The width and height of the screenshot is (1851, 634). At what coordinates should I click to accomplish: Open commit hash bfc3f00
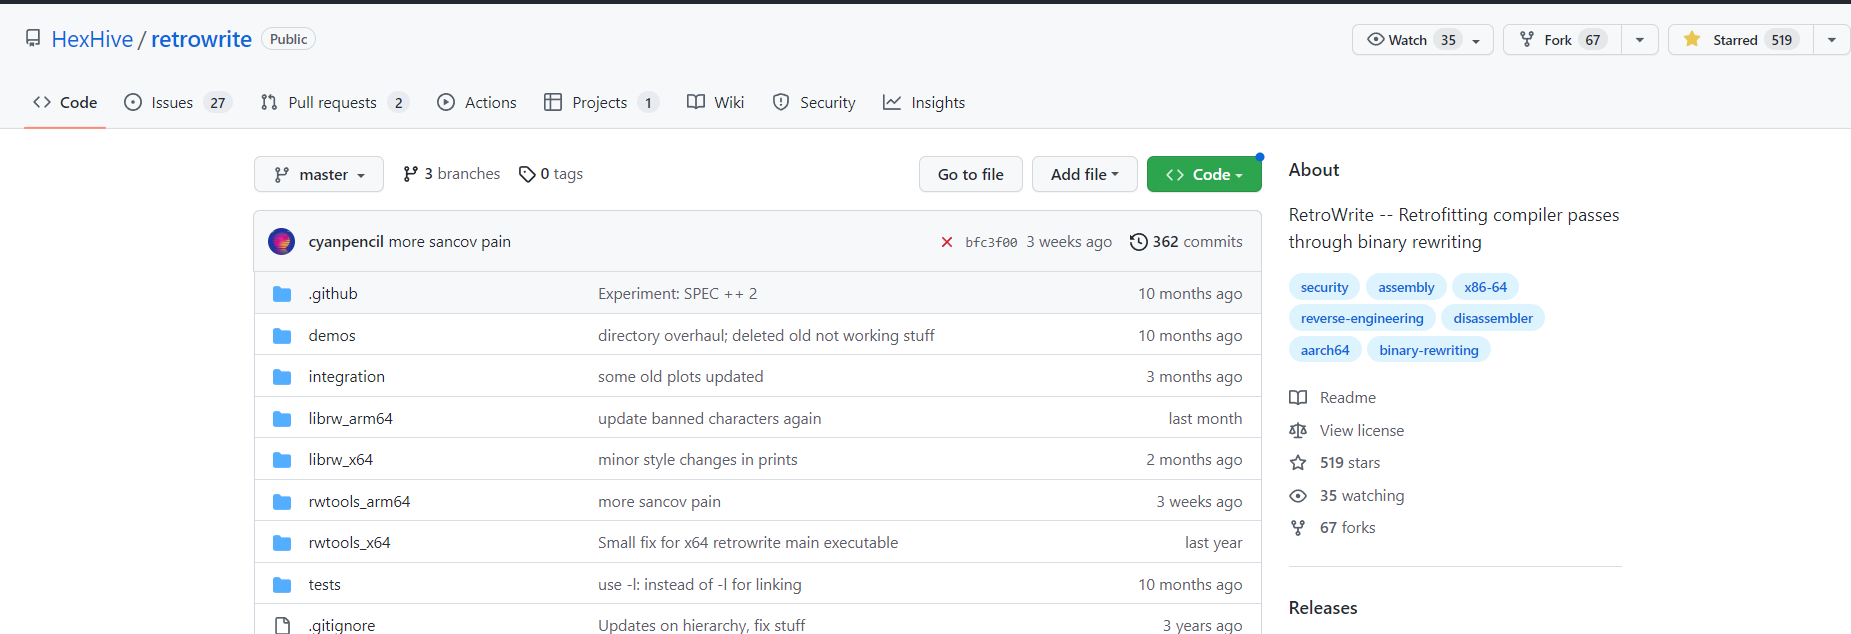point(991,242)
